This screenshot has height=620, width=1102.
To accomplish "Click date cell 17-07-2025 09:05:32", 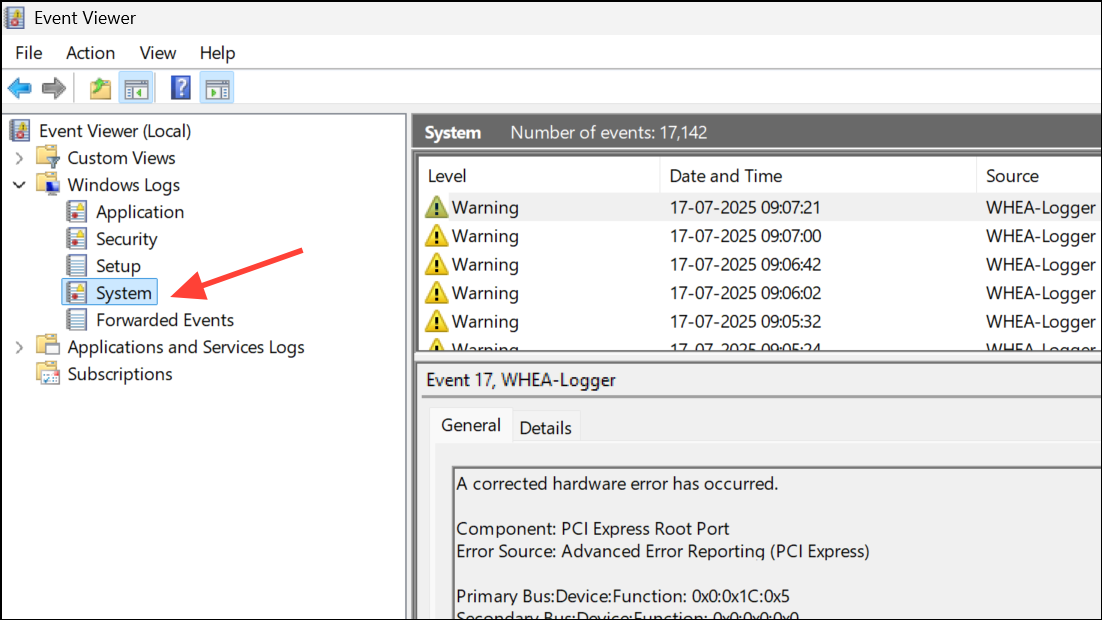I will point(745,321).
